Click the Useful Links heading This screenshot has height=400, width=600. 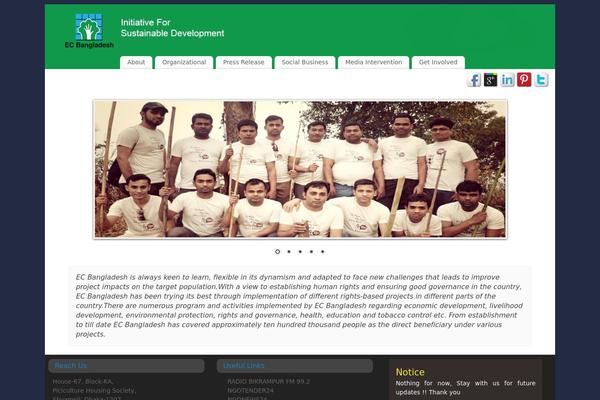click(x=244, y=366)
